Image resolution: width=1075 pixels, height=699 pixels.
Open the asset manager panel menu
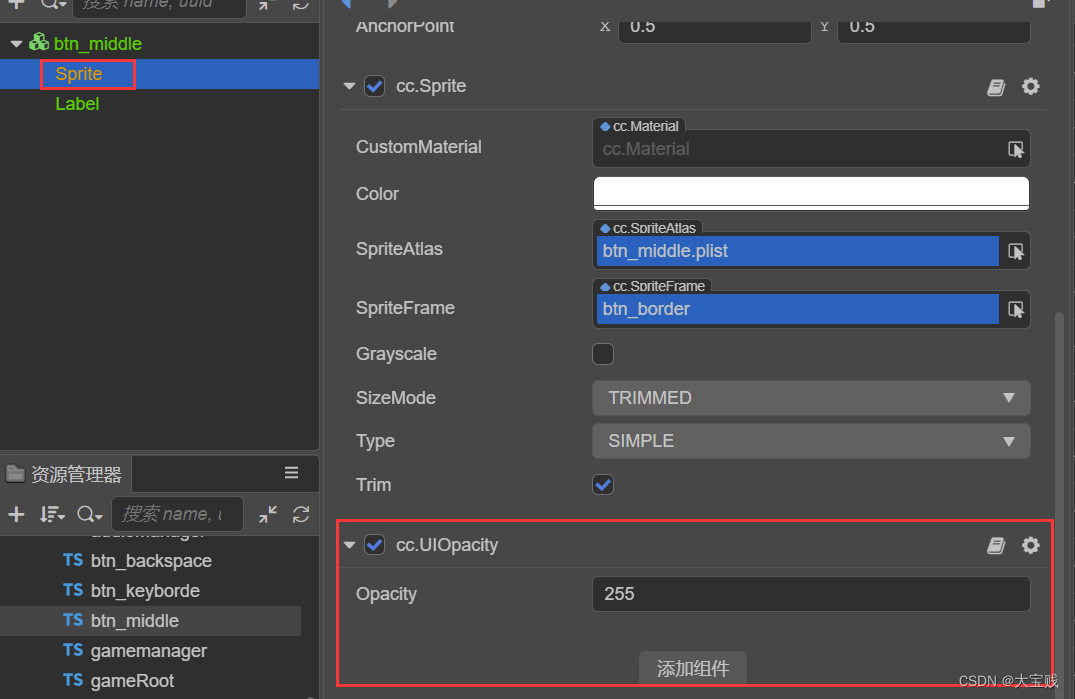coord(291,473)
